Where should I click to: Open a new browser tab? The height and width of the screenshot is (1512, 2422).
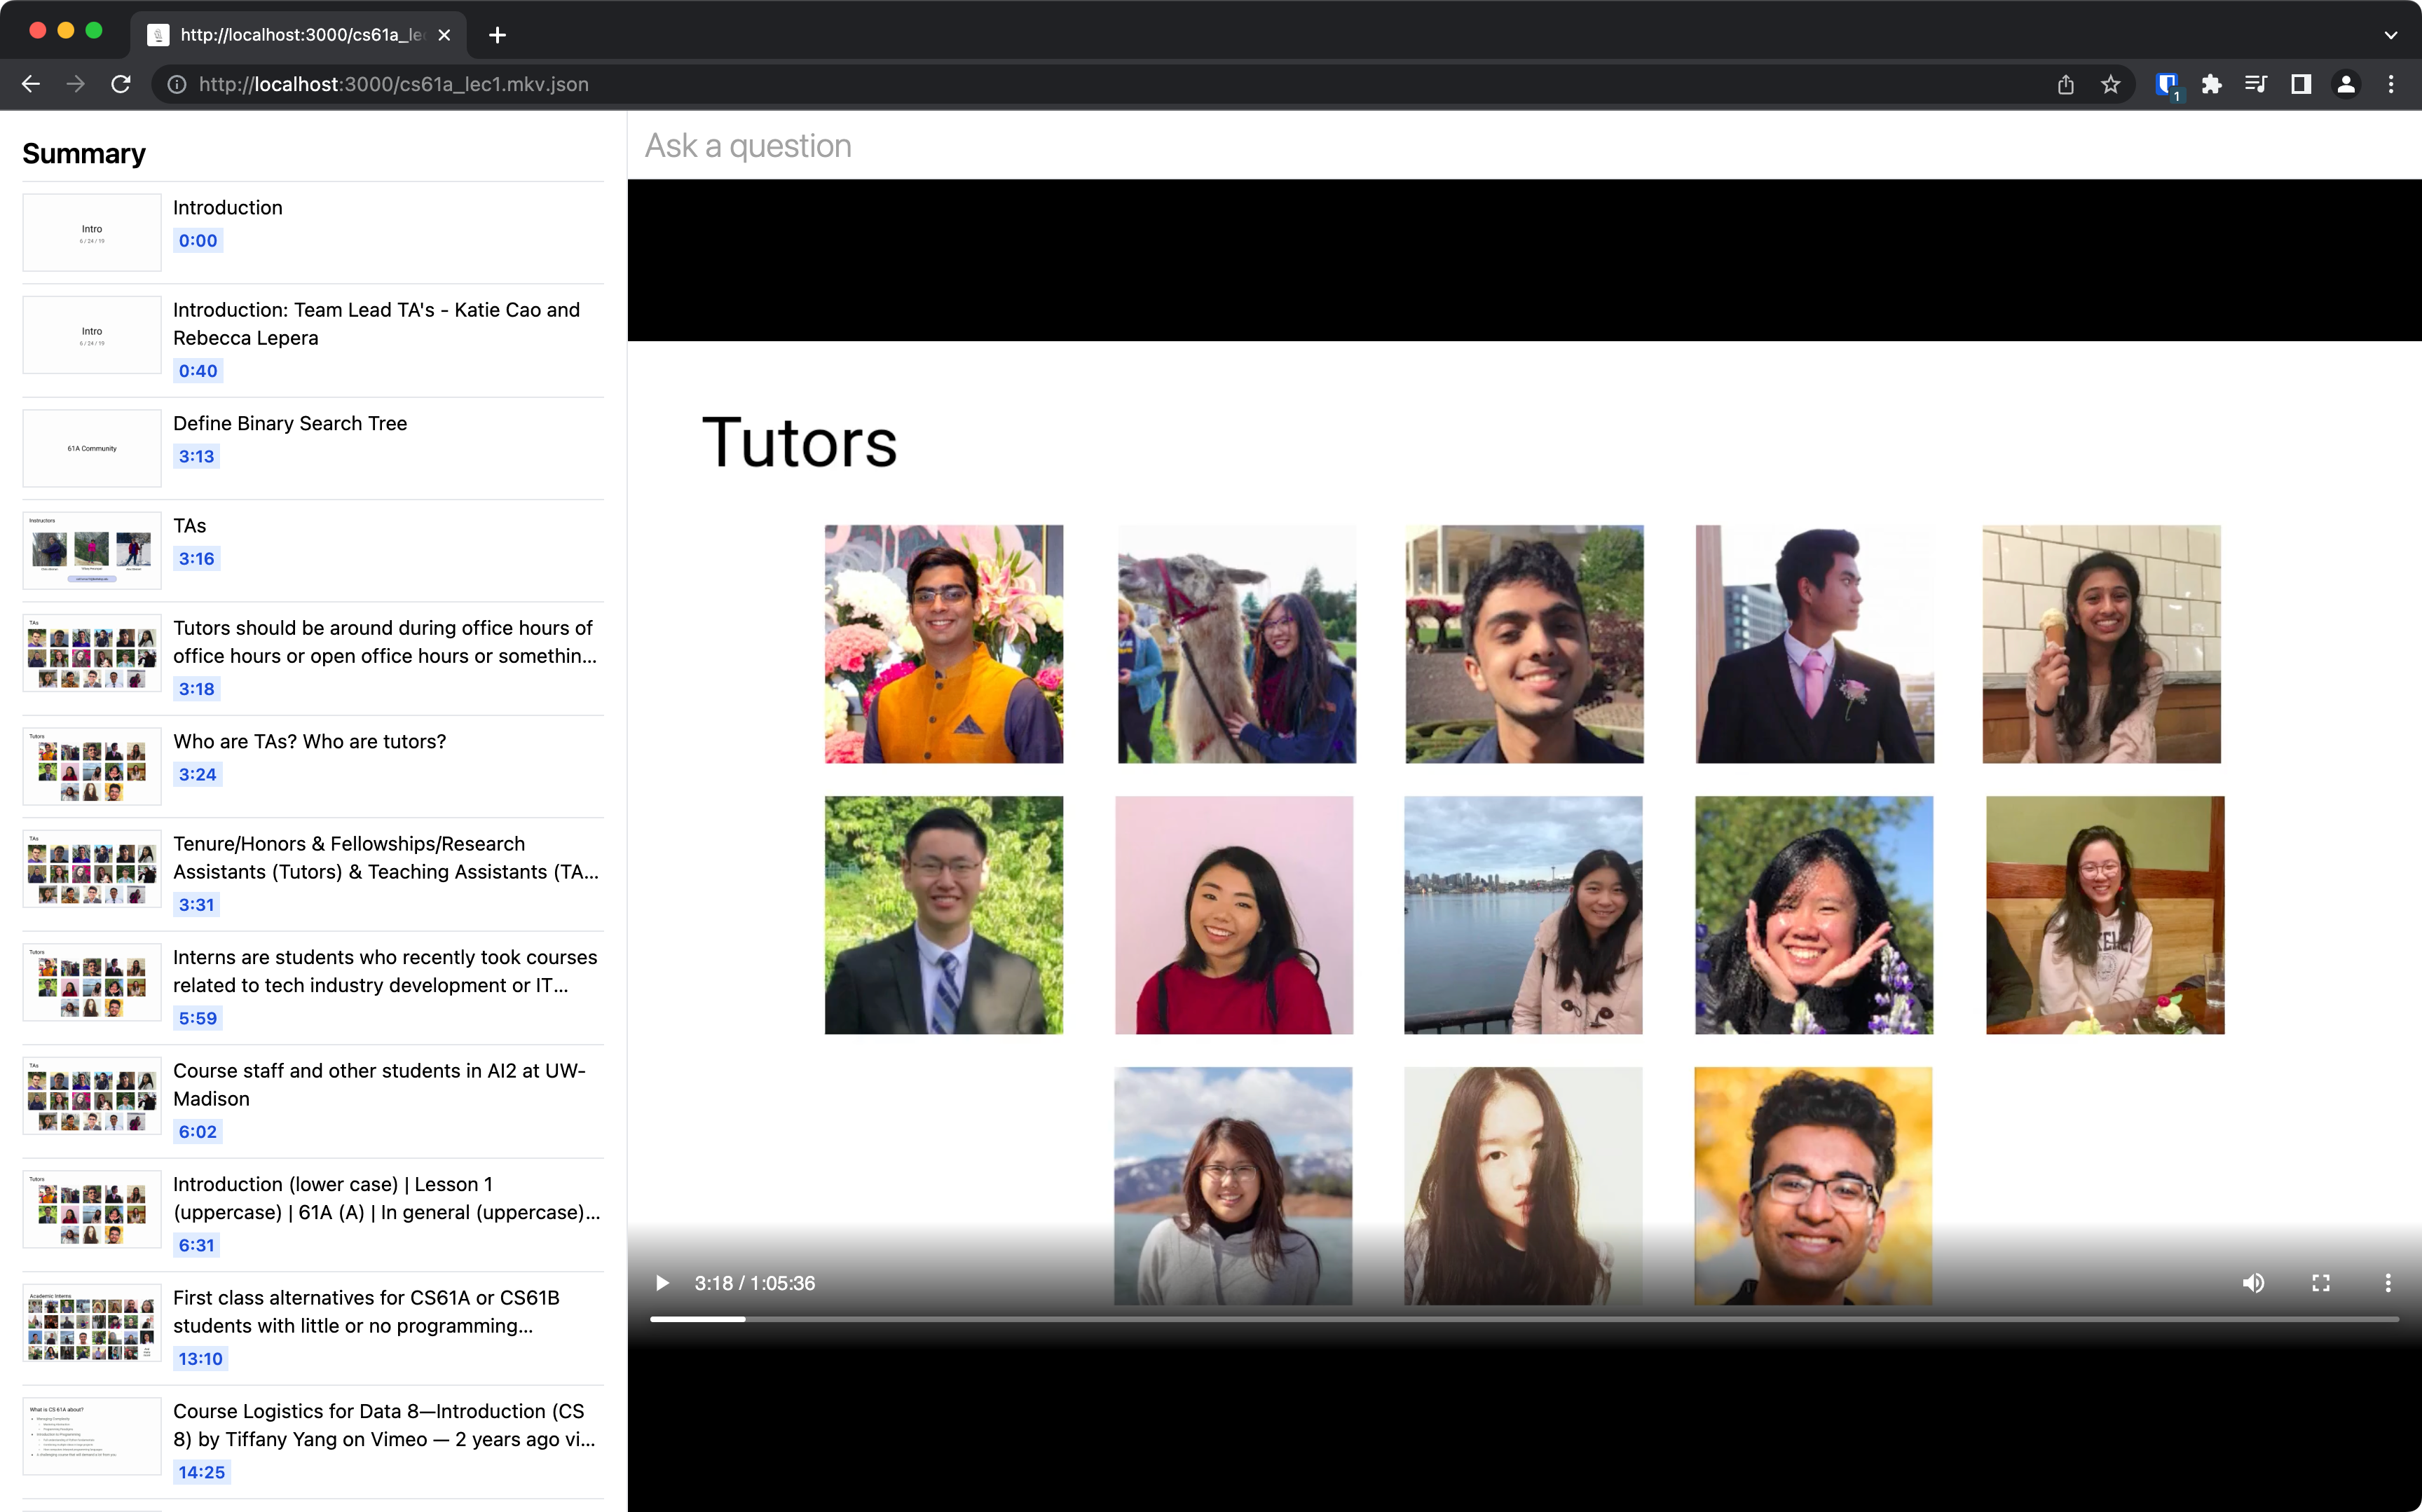[497, 35]
